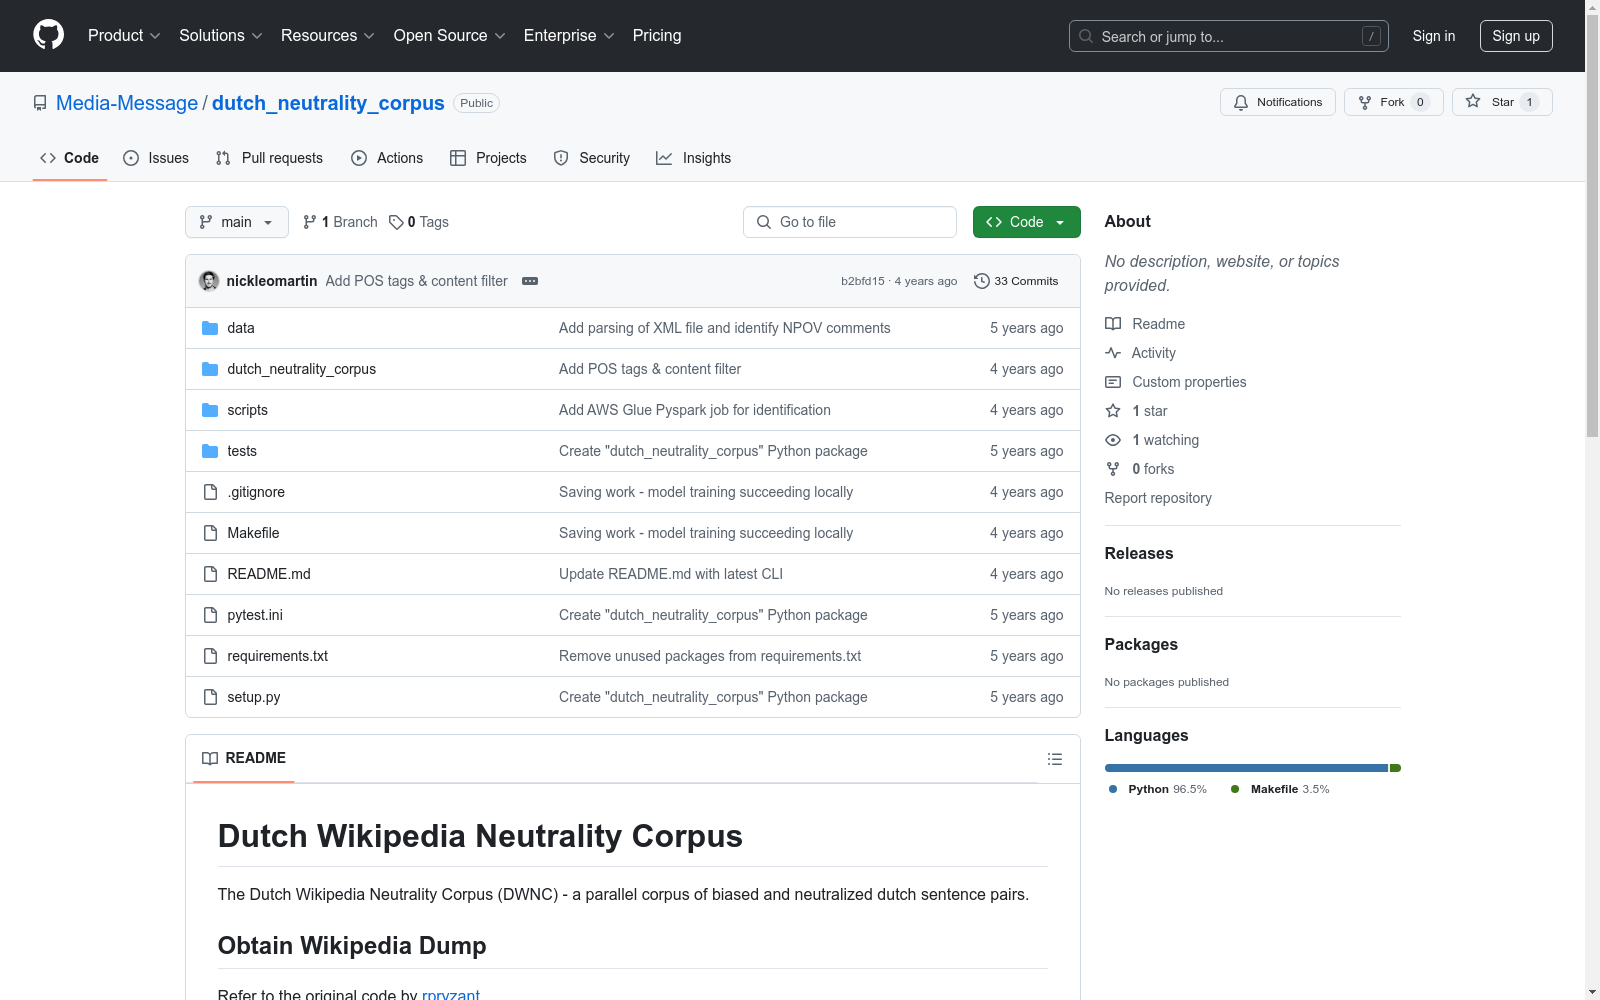Click the star icon beside 1 star
Image resolution: width=1600 pixels, height=1000 pixels.
[x=1113, y=411]
